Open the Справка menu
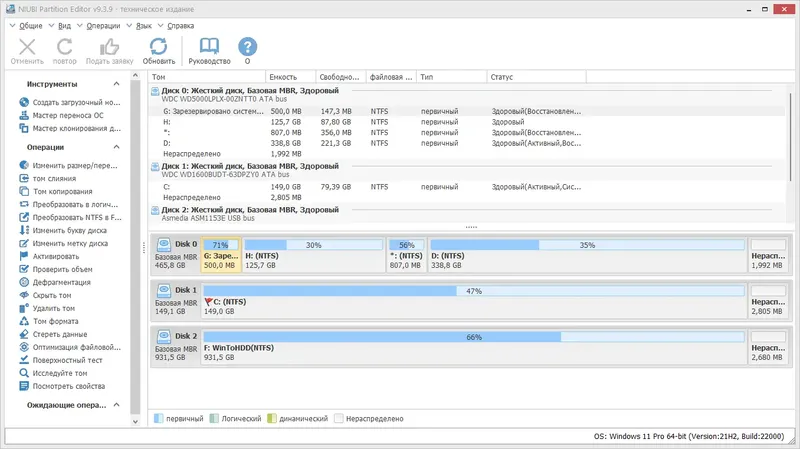The image size is (800, 449). pyautogui.click(x=181, y=26)
